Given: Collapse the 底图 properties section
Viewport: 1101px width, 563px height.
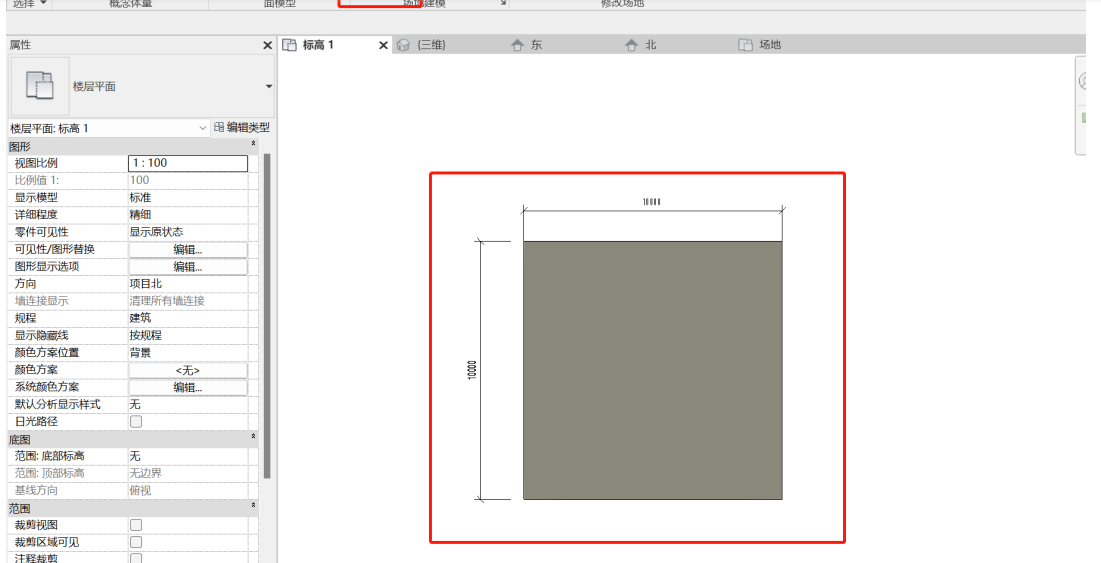Looking at the screenshot, I should tap(253, 437).
